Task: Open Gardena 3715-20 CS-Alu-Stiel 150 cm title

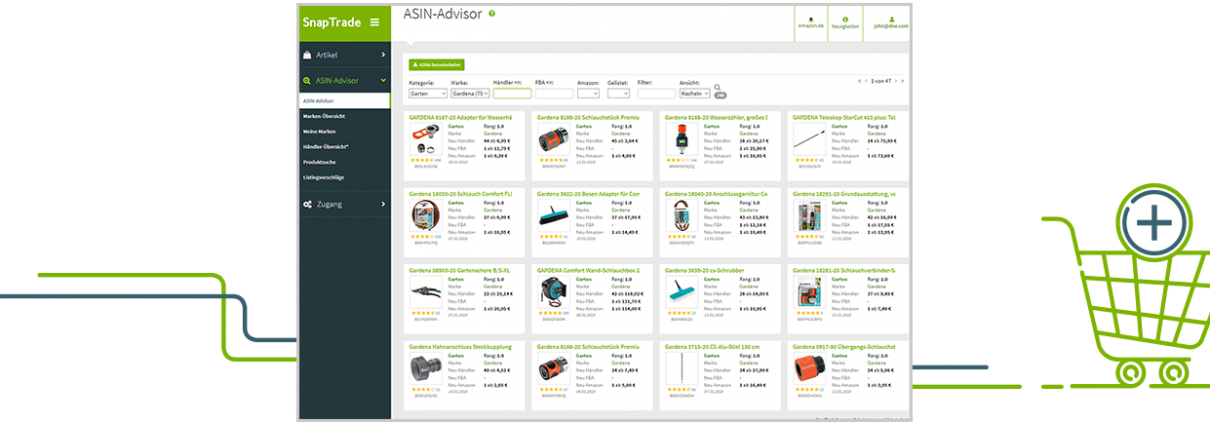Action: click(711, 347)
